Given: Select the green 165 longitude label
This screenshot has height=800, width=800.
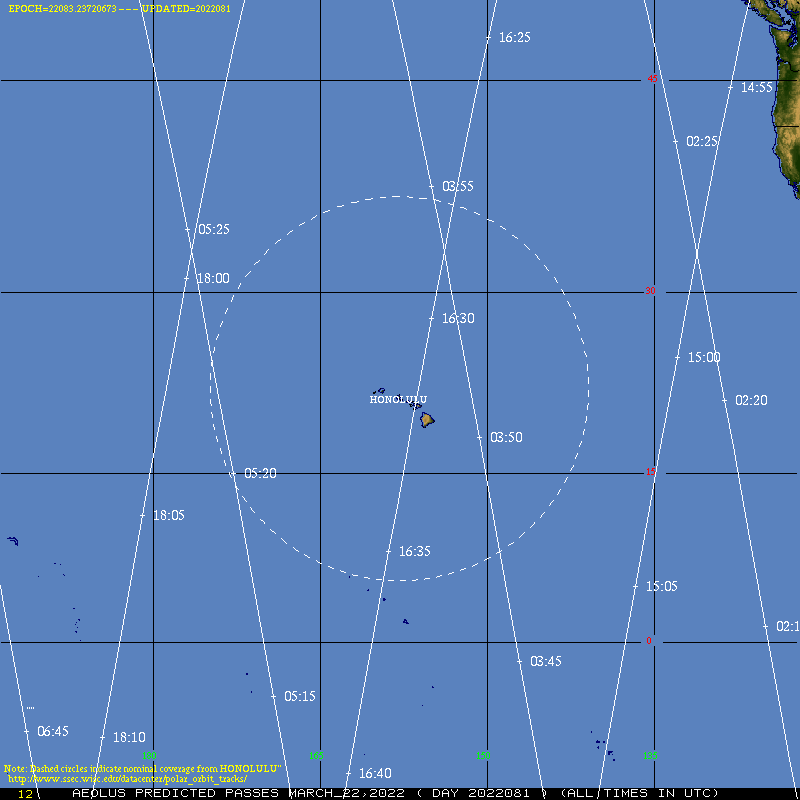Looking at the screenshot, I should pyautogui.click(x=316, y=756).
